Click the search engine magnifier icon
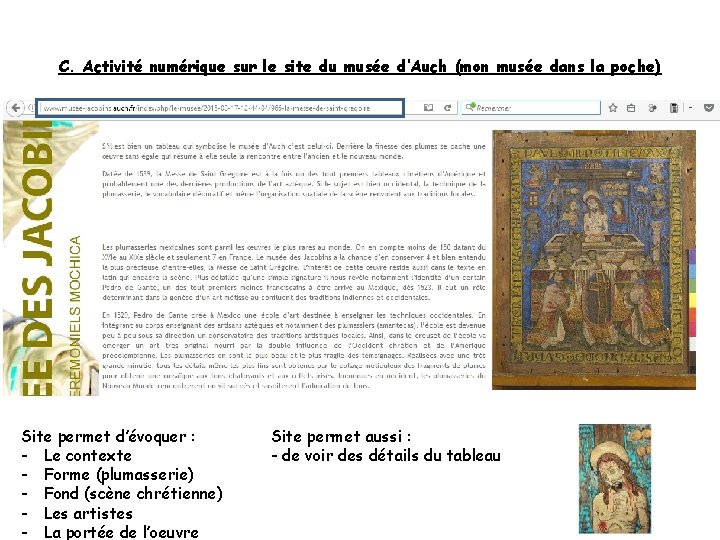 coord(470,107)
